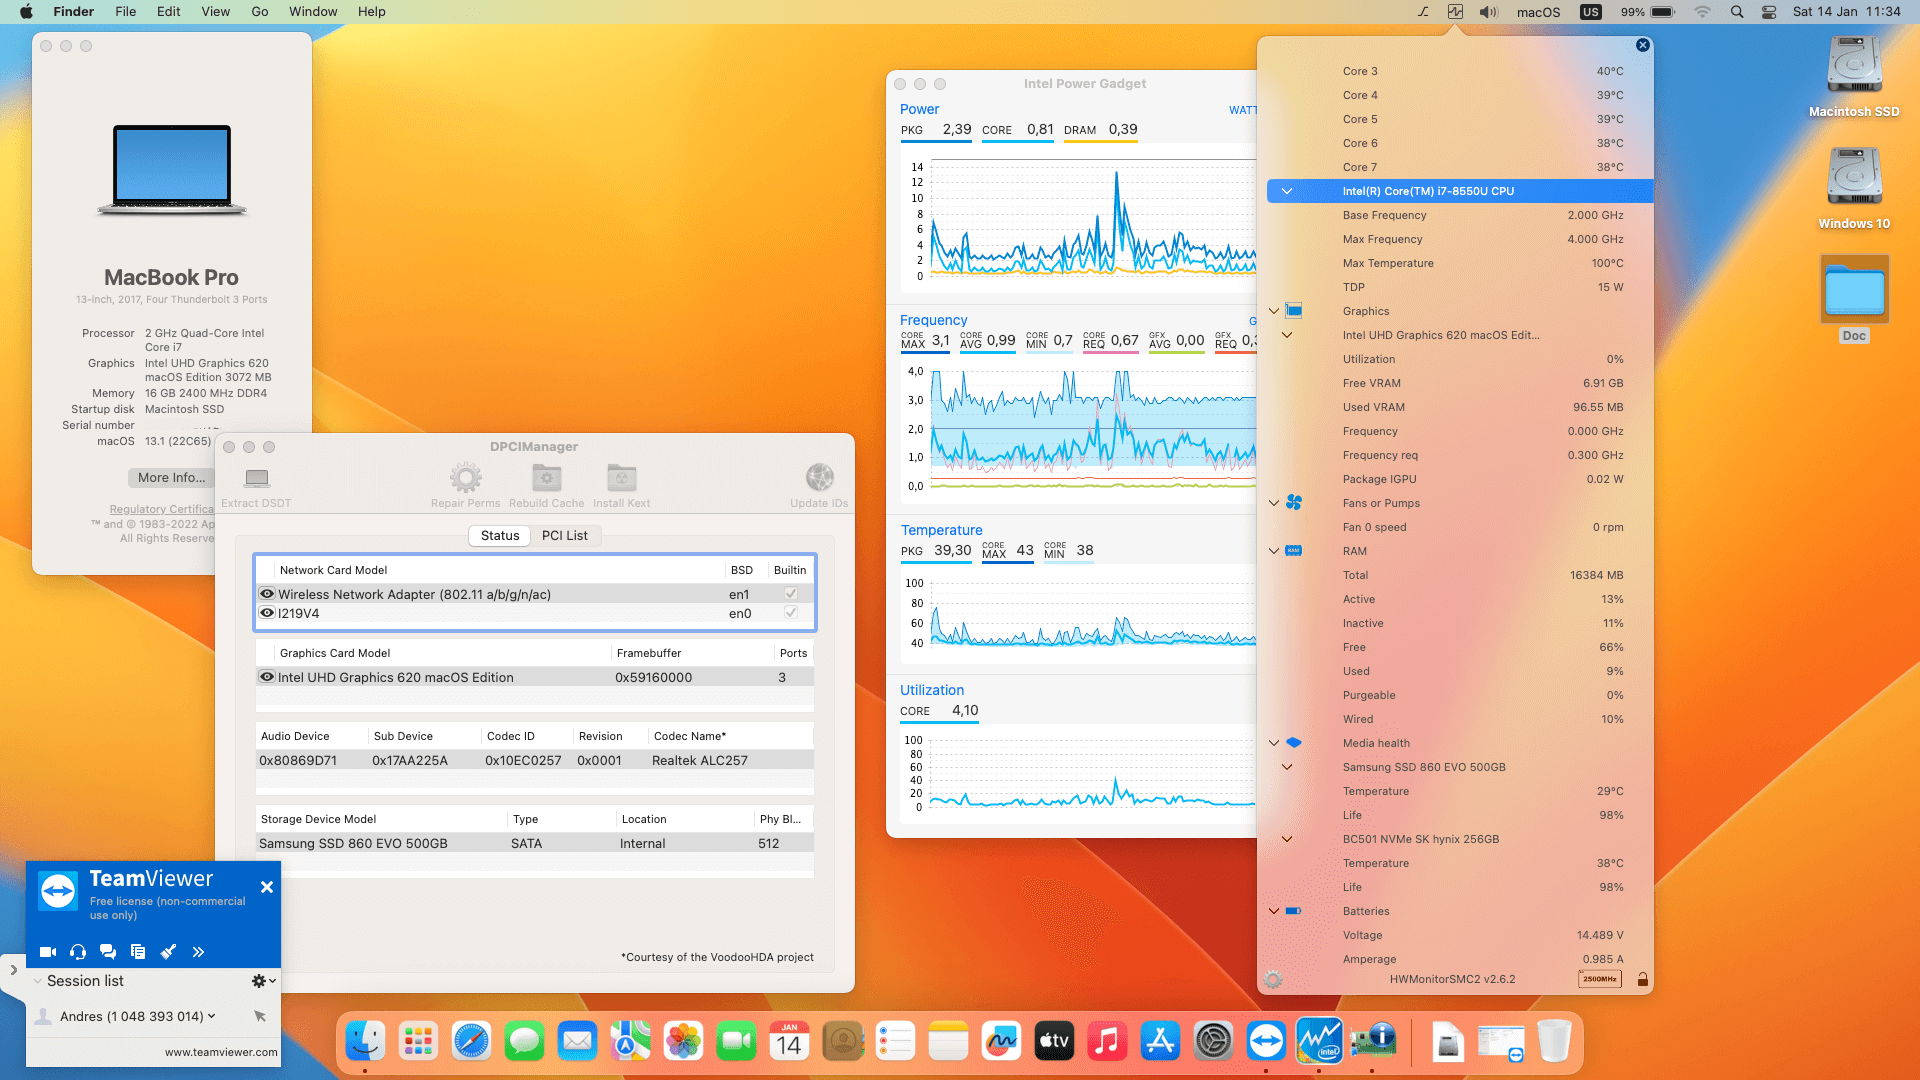The width and height of the screenshot is (1920, 1080).
Task: Open Macintosh SSD drive on desktop
Action: coord(1854,77)
